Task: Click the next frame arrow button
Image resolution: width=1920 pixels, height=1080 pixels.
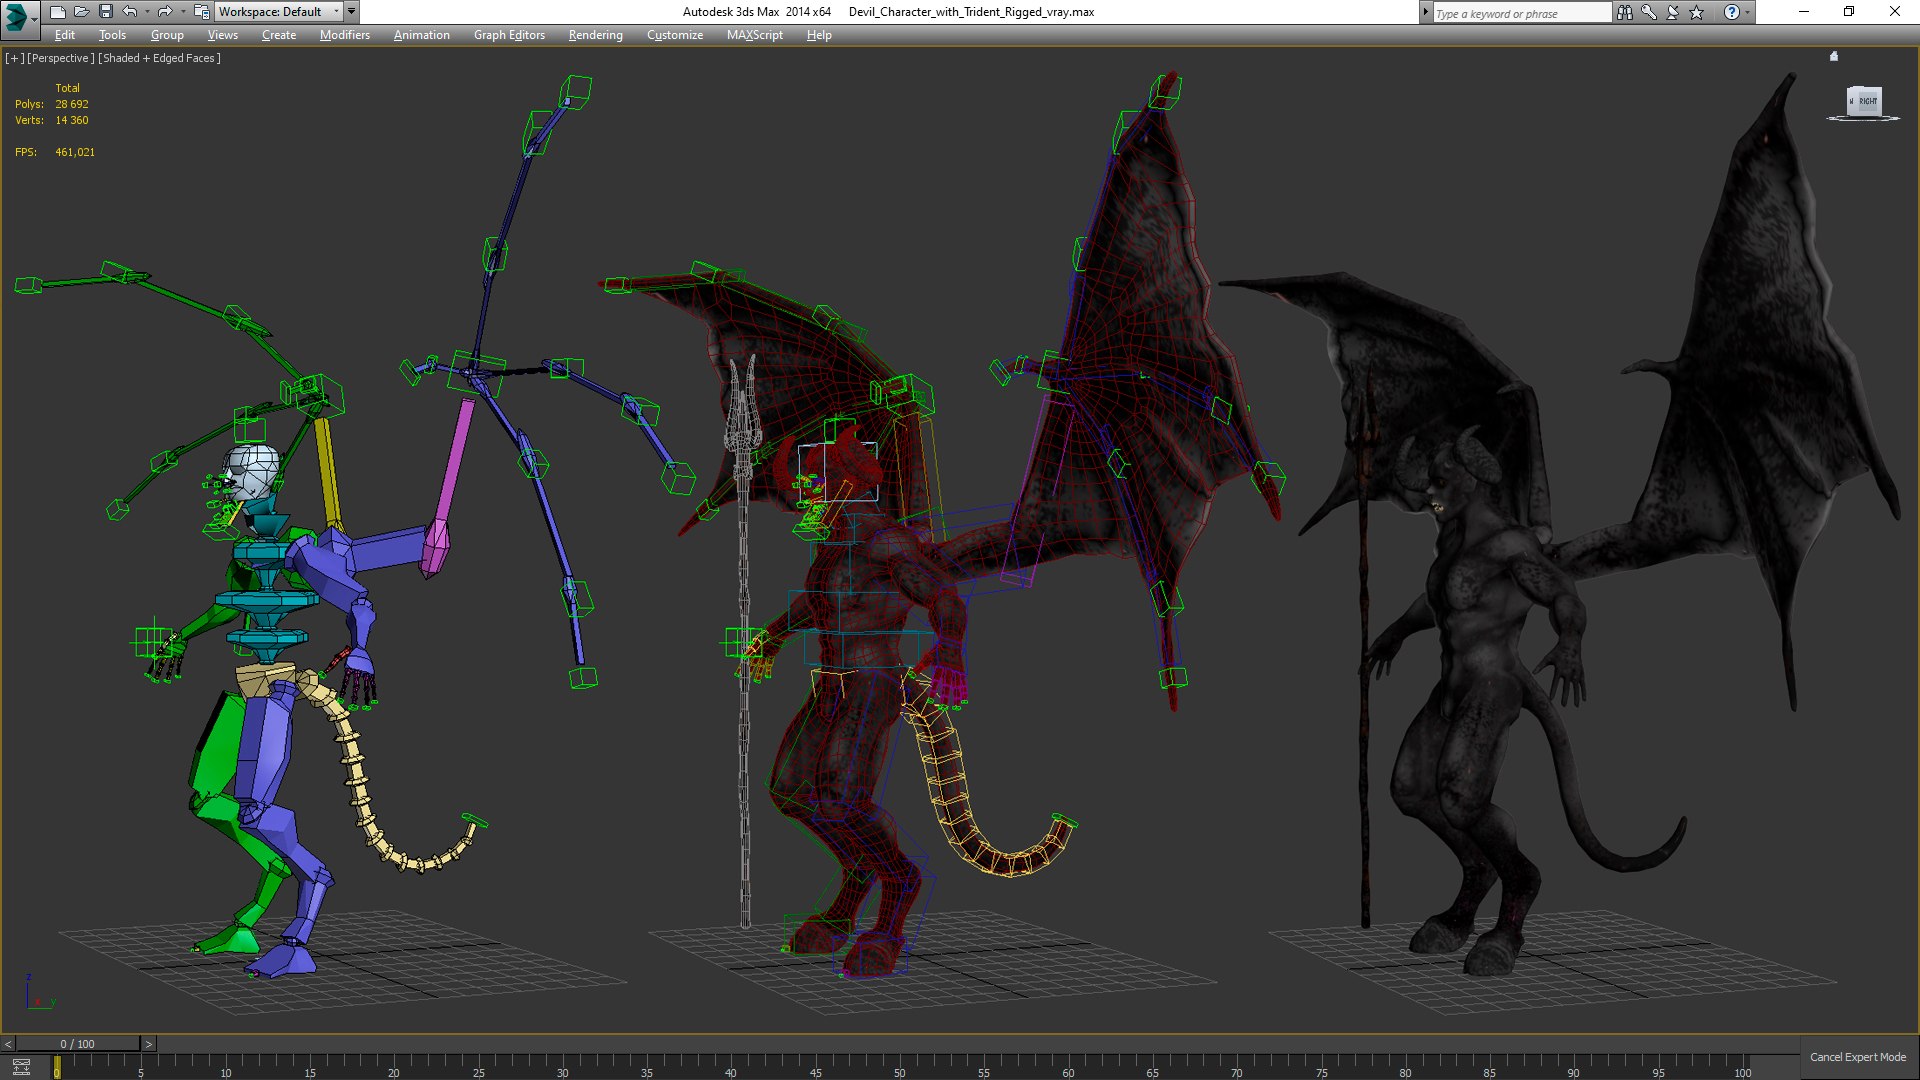Action: coord(149,1044)
